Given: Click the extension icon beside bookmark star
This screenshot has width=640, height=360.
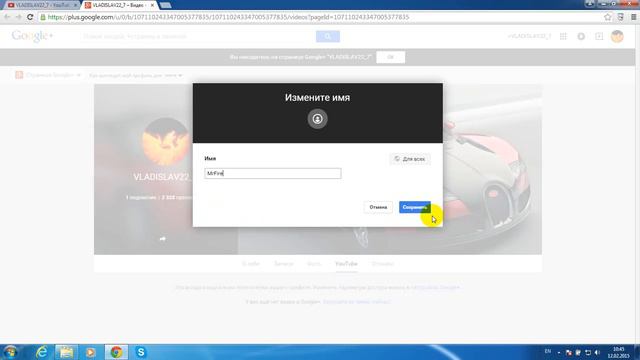Looking at the screenshot, I should click(x=620, y=17).
